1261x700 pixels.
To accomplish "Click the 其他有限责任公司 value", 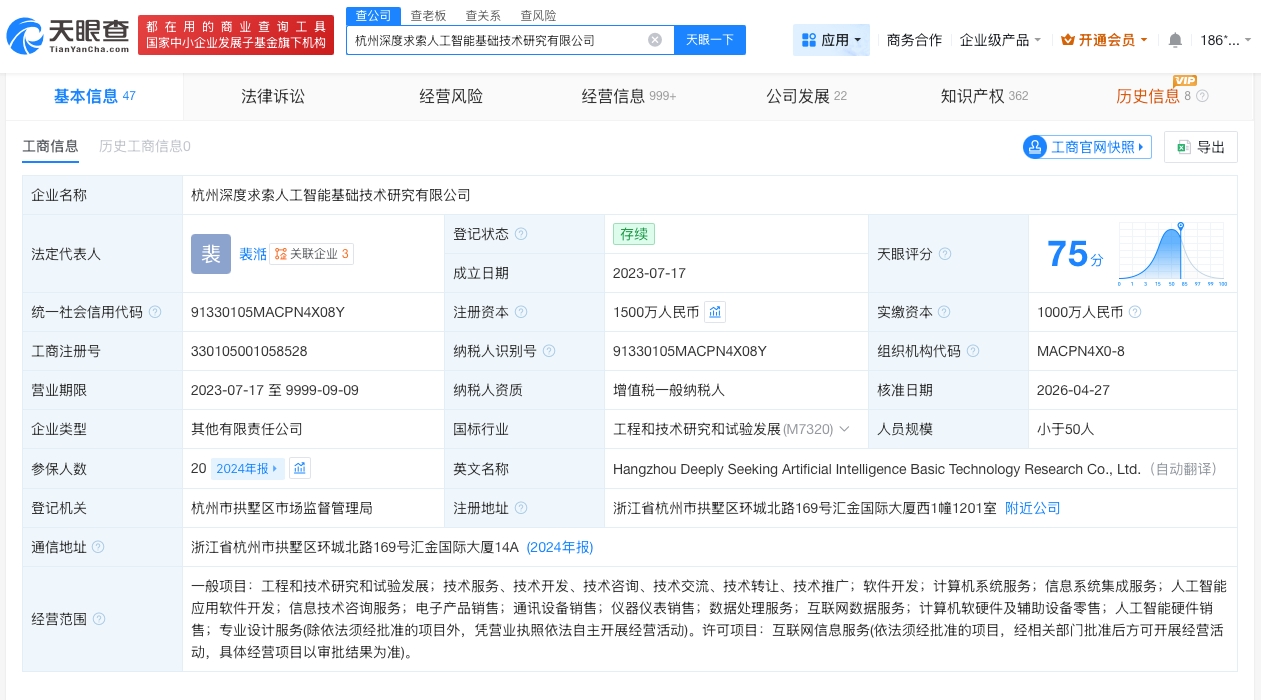I will 247,429.
